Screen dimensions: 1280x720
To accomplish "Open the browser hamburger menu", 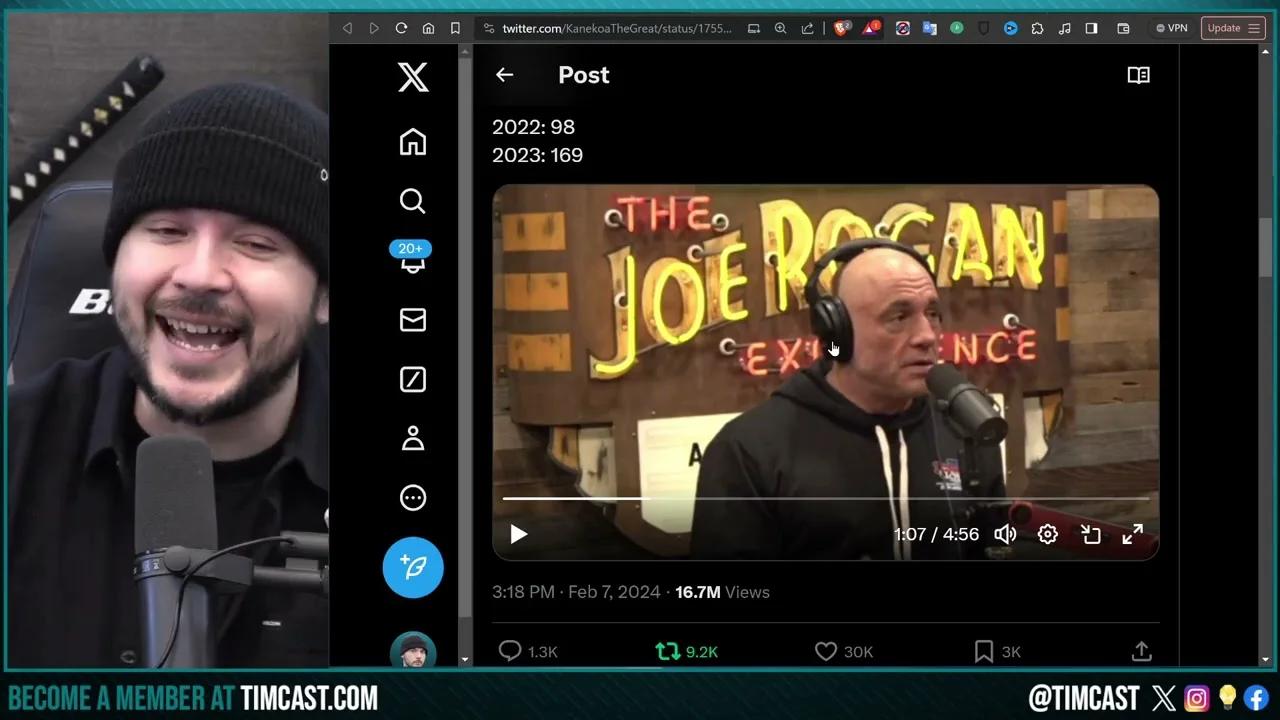I will 1253,28.
